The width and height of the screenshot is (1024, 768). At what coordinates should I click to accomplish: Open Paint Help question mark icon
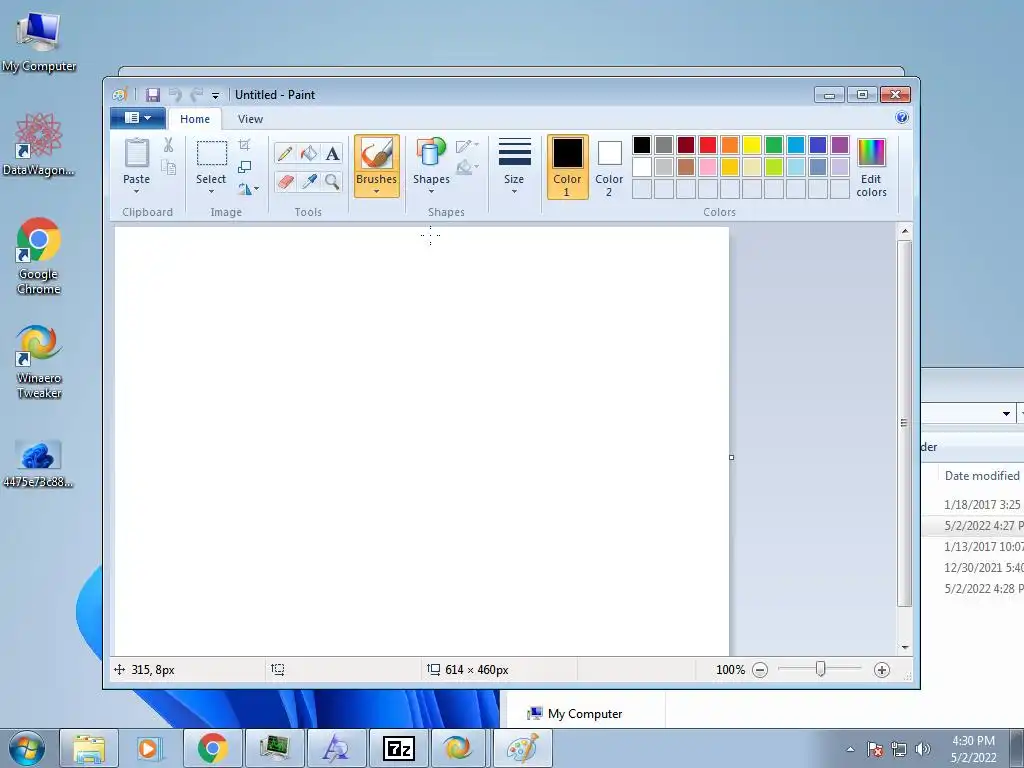(x=902, y=118)
